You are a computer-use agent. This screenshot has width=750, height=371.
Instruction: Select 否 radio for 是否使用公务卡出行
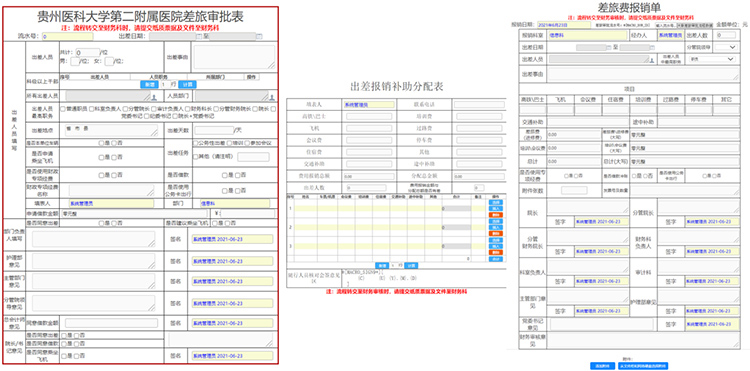tap(714, 176)
